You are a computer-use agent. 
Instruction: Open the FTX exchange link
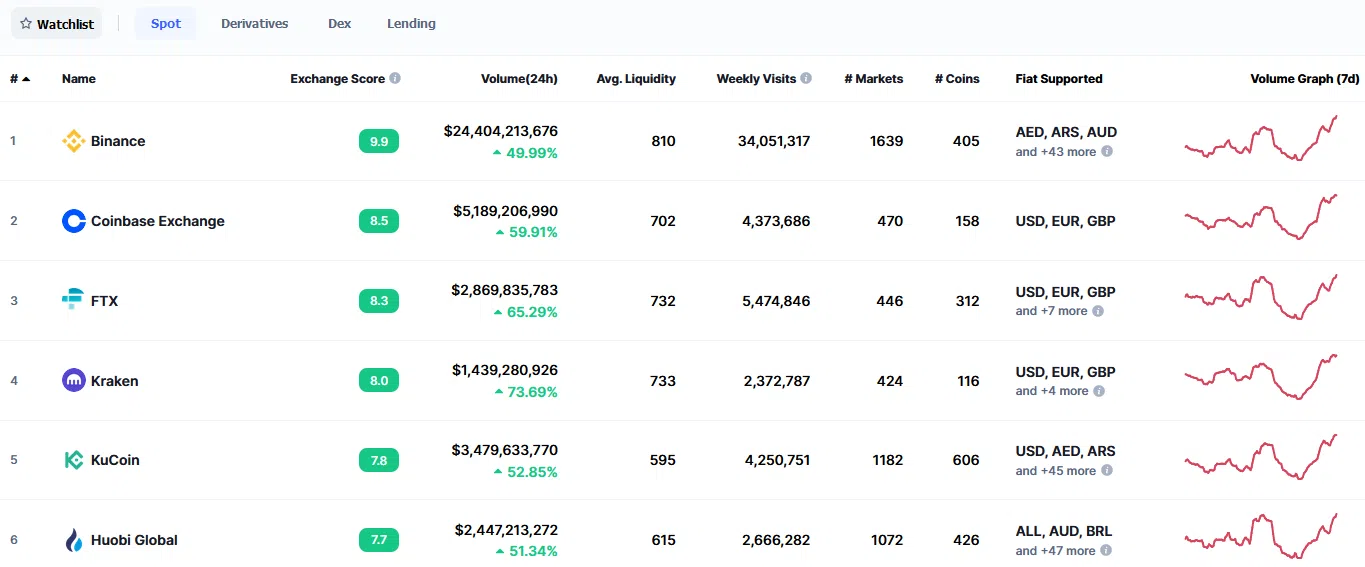[x=104, y=300]
